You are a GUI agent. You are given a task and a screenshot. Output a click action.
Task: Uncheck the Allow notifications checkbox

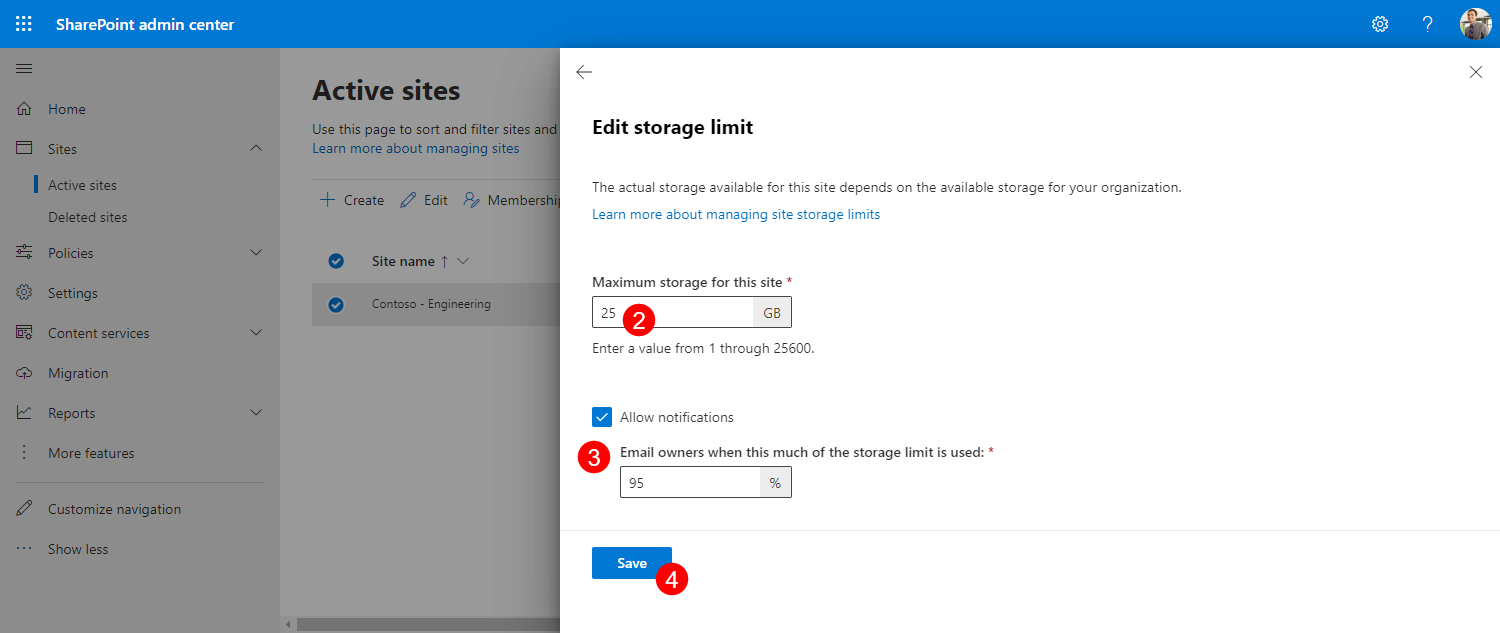point(601,416)
